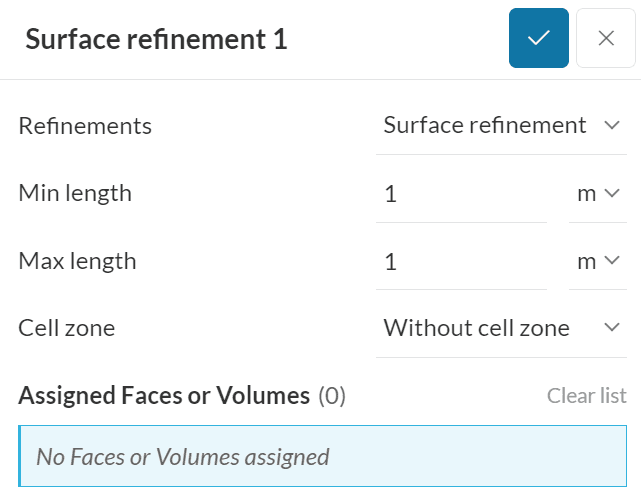Click the Assigned Faces or Volumes heading

point(164,395)
